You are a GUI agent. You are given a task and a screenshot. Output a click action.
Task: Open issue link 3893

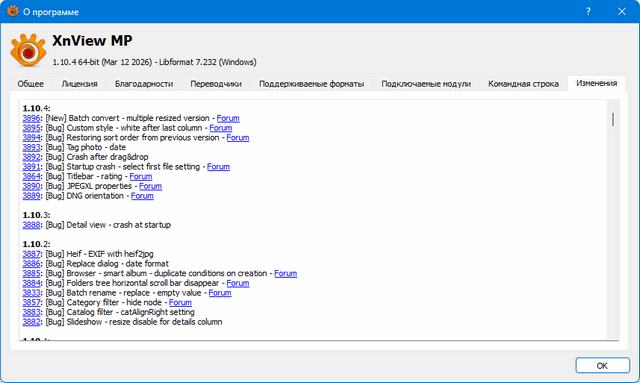31,147
